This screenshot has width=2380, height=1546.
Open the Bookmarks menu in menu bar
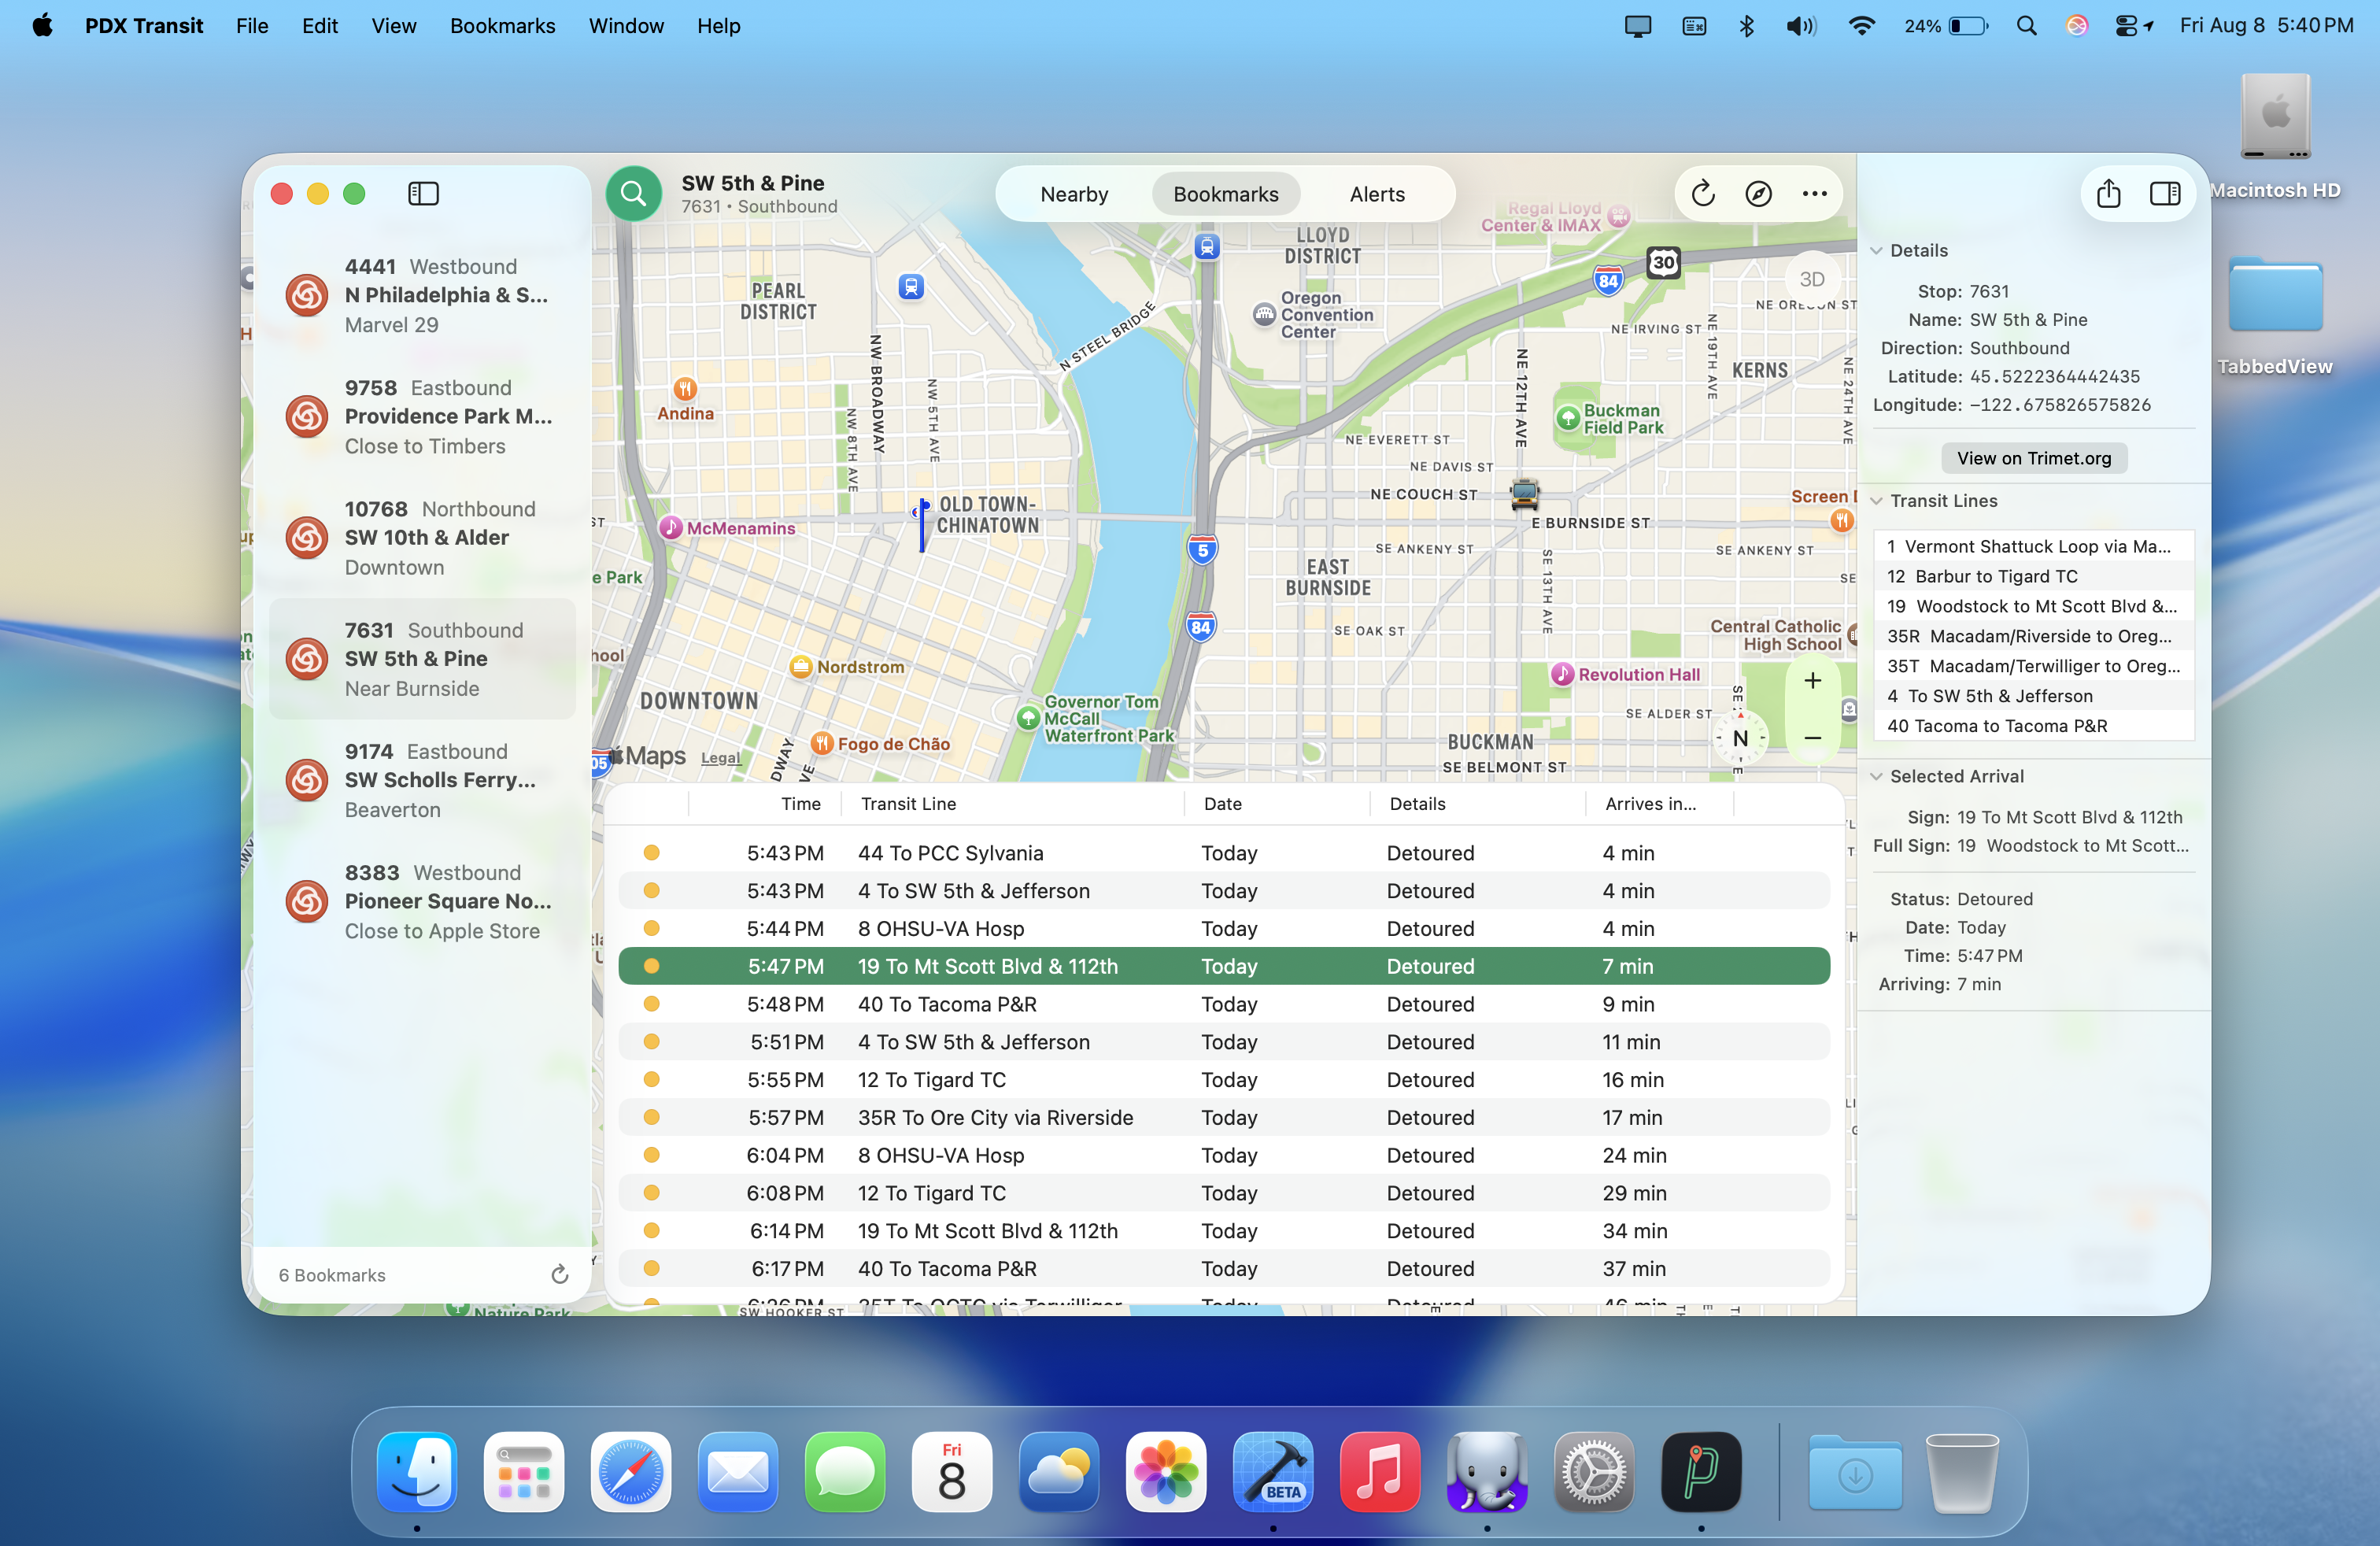[x=502, y=26]
